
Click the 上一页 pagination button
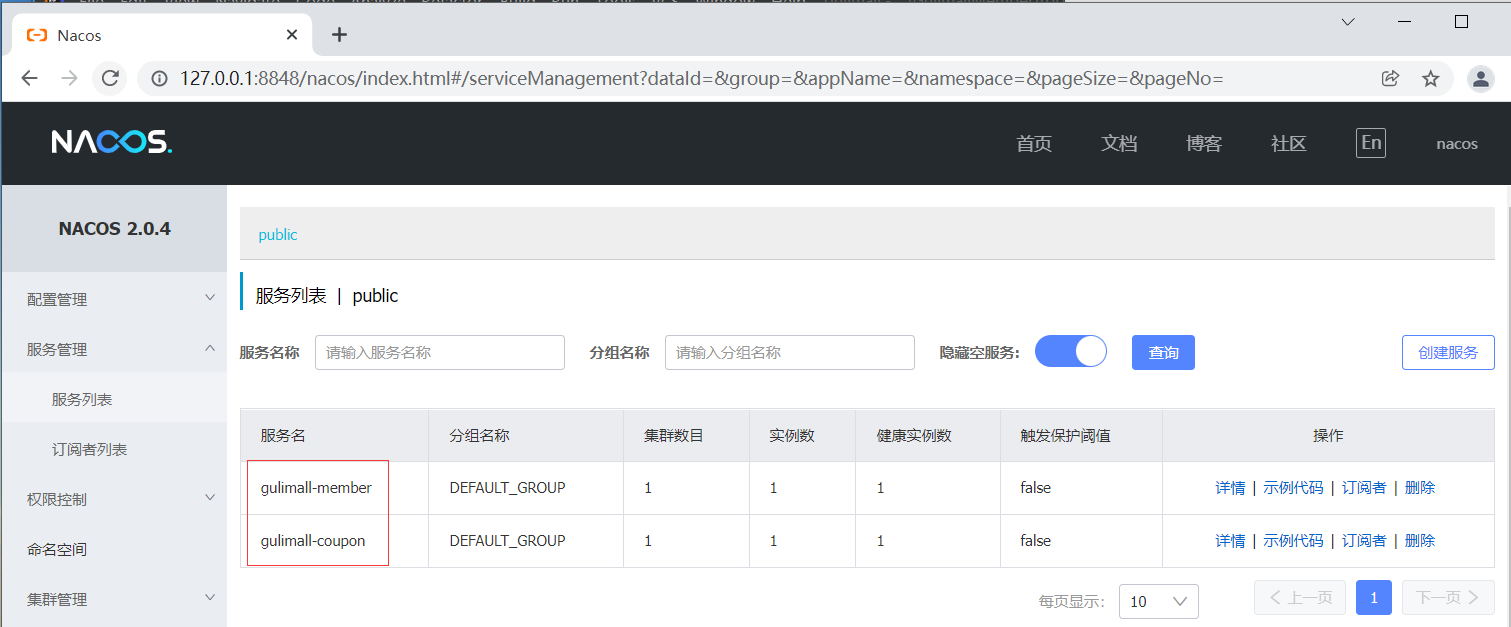point(1300,597)
